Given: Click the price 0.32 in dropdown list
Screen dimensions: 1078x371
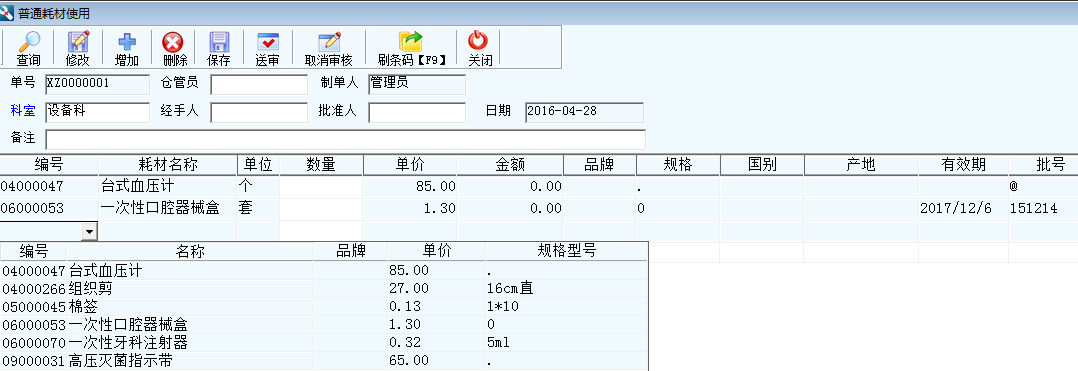Looking at the screenshot, I should (405, 342).
